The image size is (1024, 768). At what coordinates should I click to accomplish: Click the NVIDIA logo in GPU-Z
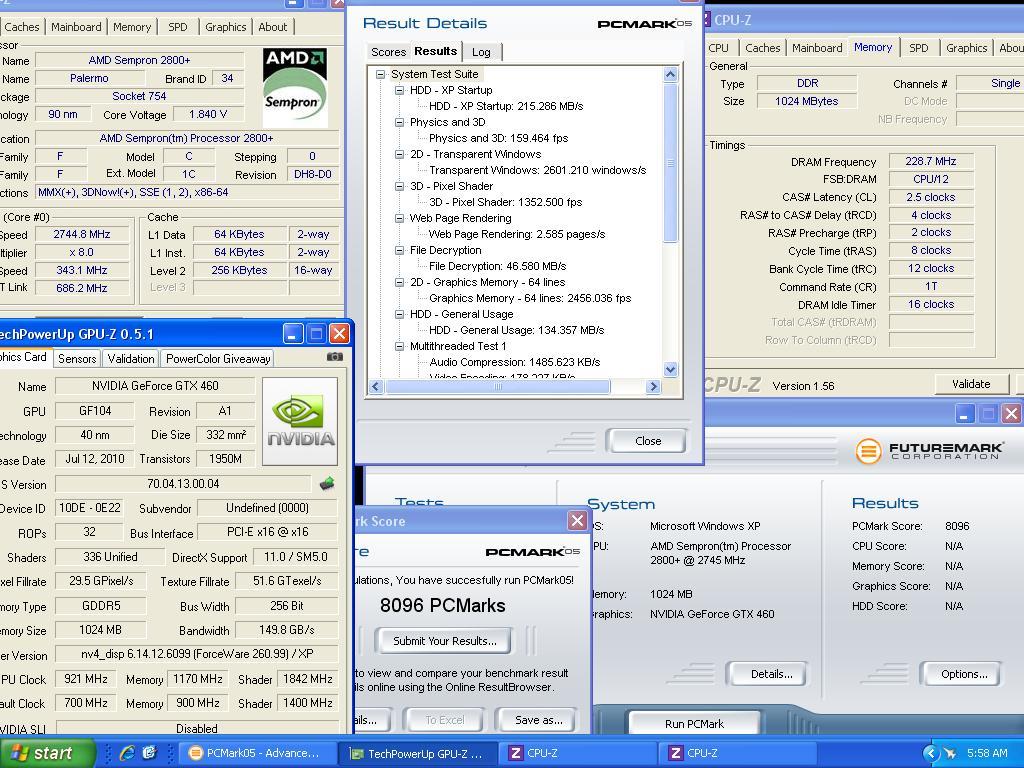(x=300, y=421)
